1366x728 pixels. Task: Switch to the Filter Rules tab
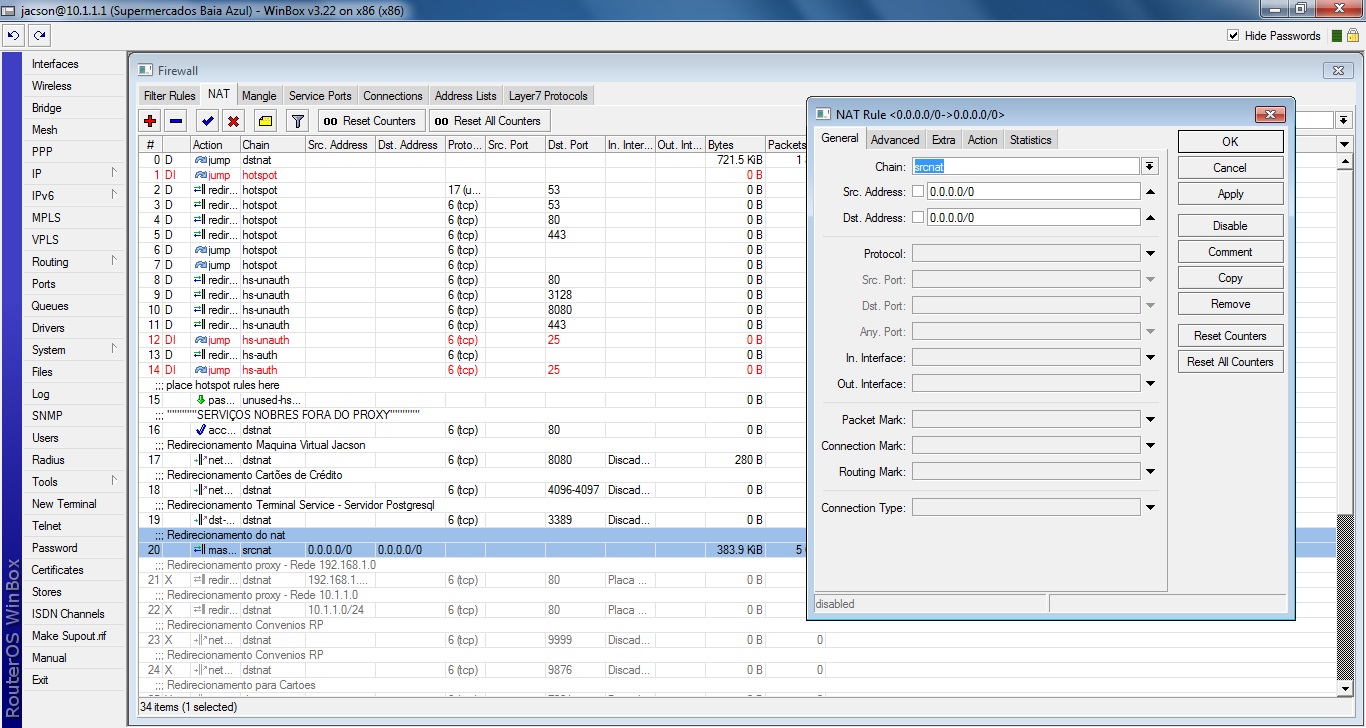point(169,96)
